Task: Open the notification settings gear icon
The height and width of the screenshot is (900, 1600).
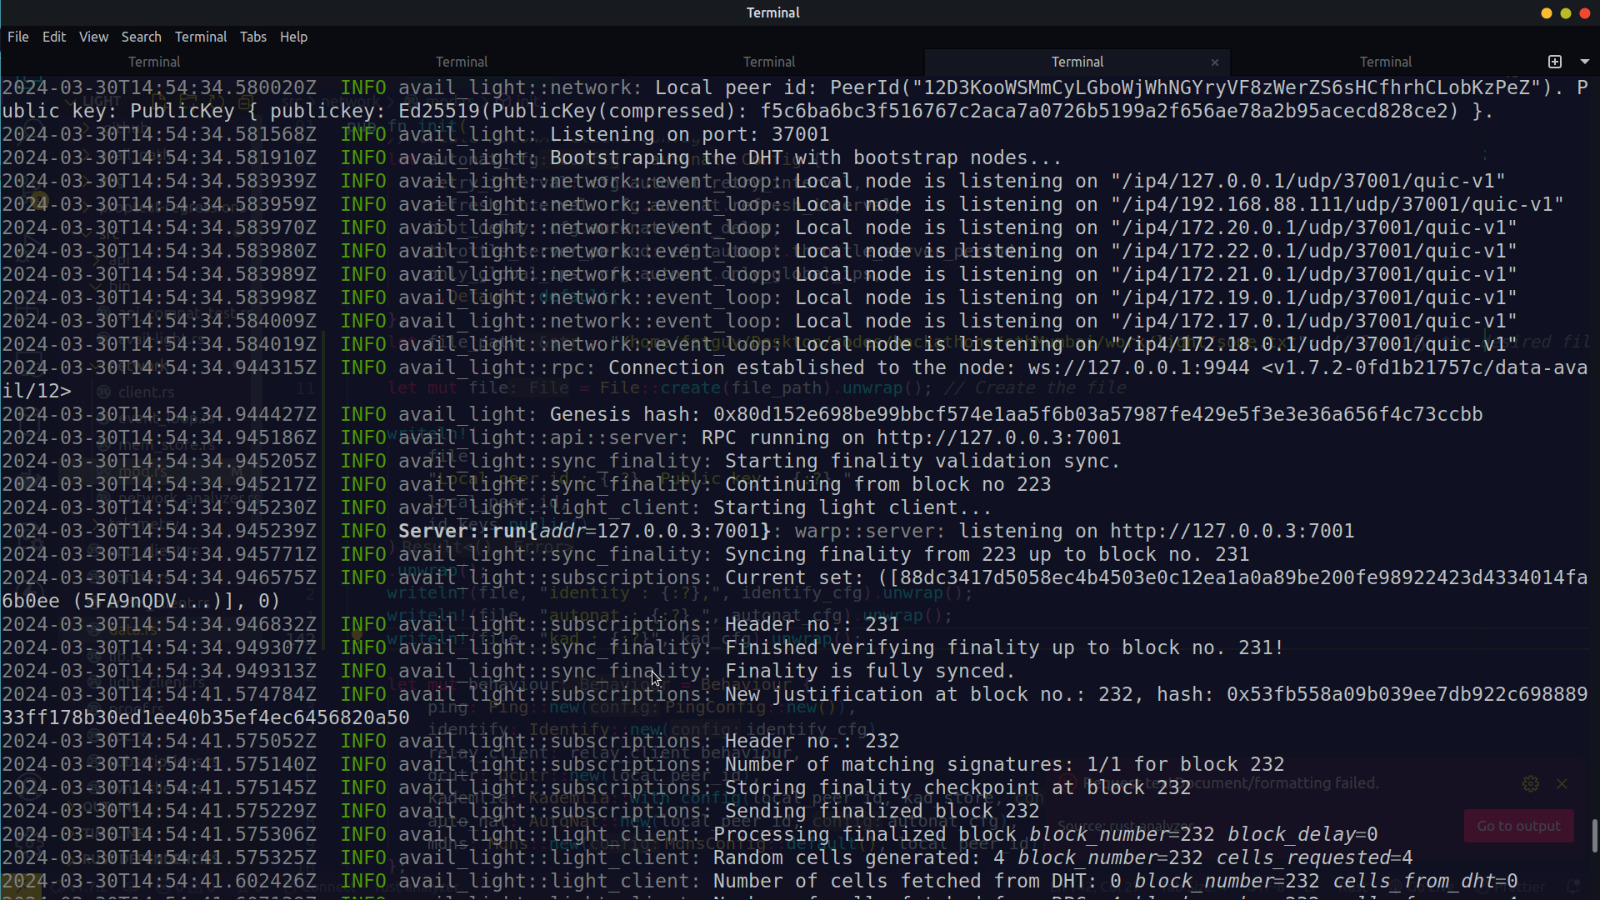Action: (1530, 784)
